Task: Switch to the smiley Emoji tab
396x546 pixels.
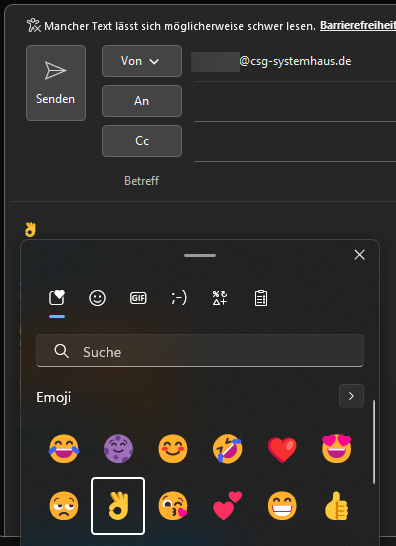Action: coord(98,298)
